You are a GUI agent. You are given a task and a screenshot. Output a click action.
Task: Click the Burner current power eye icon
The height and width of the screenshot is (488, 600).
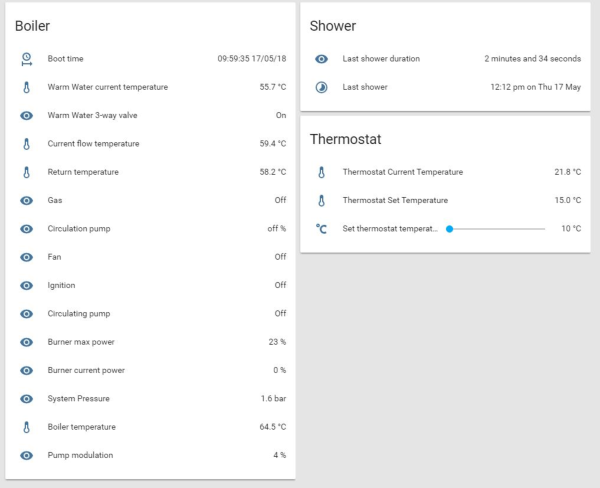point(27,370)
